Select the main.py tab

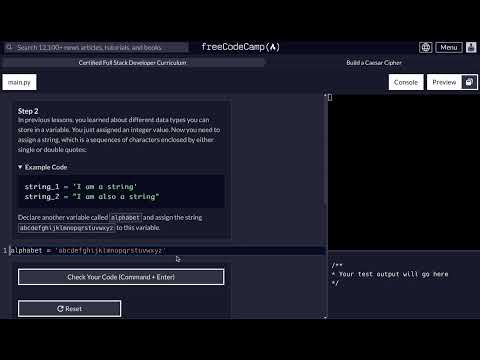tap(19, 82)
